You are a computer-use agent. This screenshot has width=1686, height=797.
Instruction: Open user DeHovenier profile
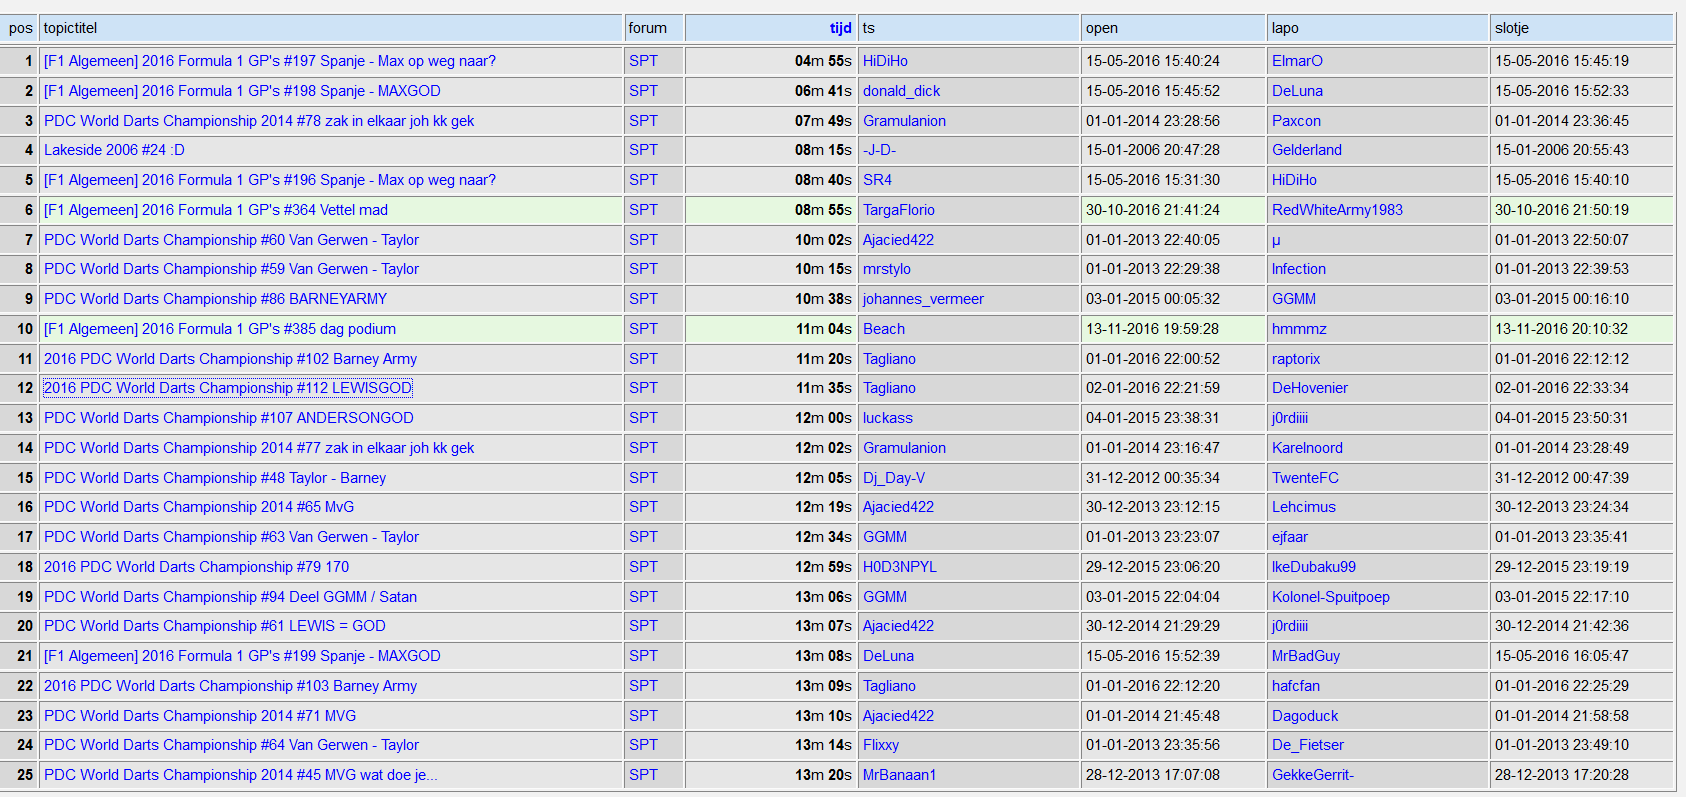click(1310, 388)
